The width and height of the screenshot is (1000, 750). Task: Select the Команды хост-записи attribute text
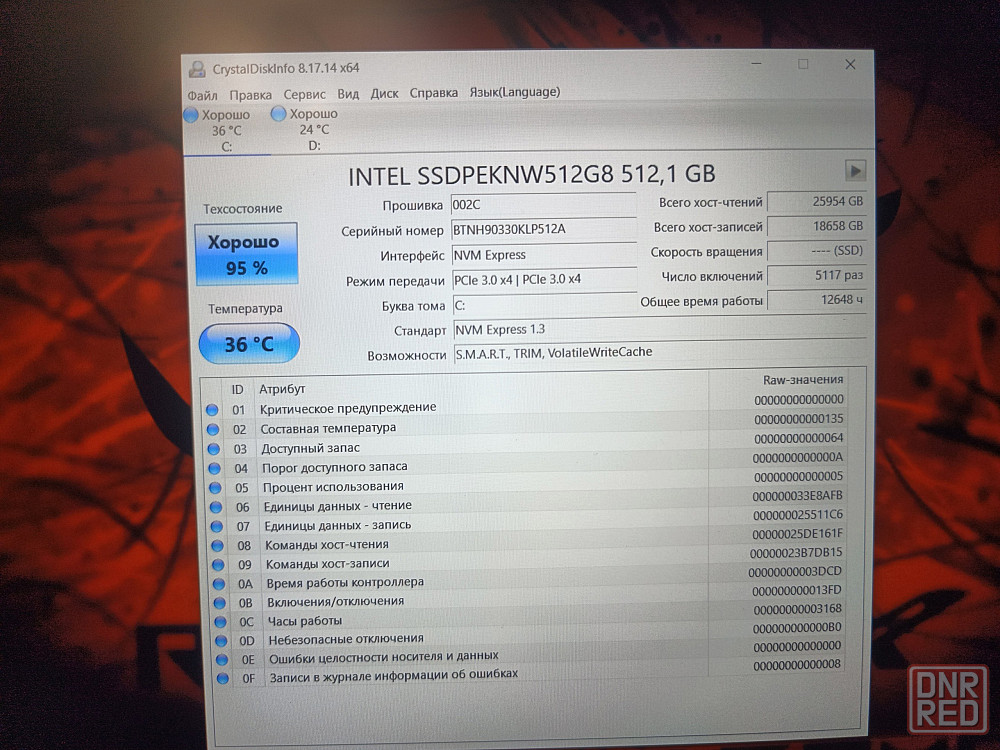[328, 564]
